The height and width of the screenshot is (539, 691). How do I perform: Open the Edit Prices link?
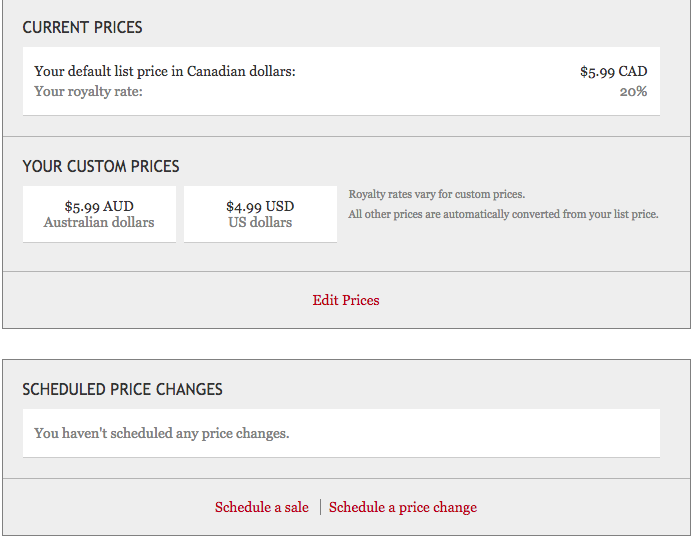coord(346,300)
